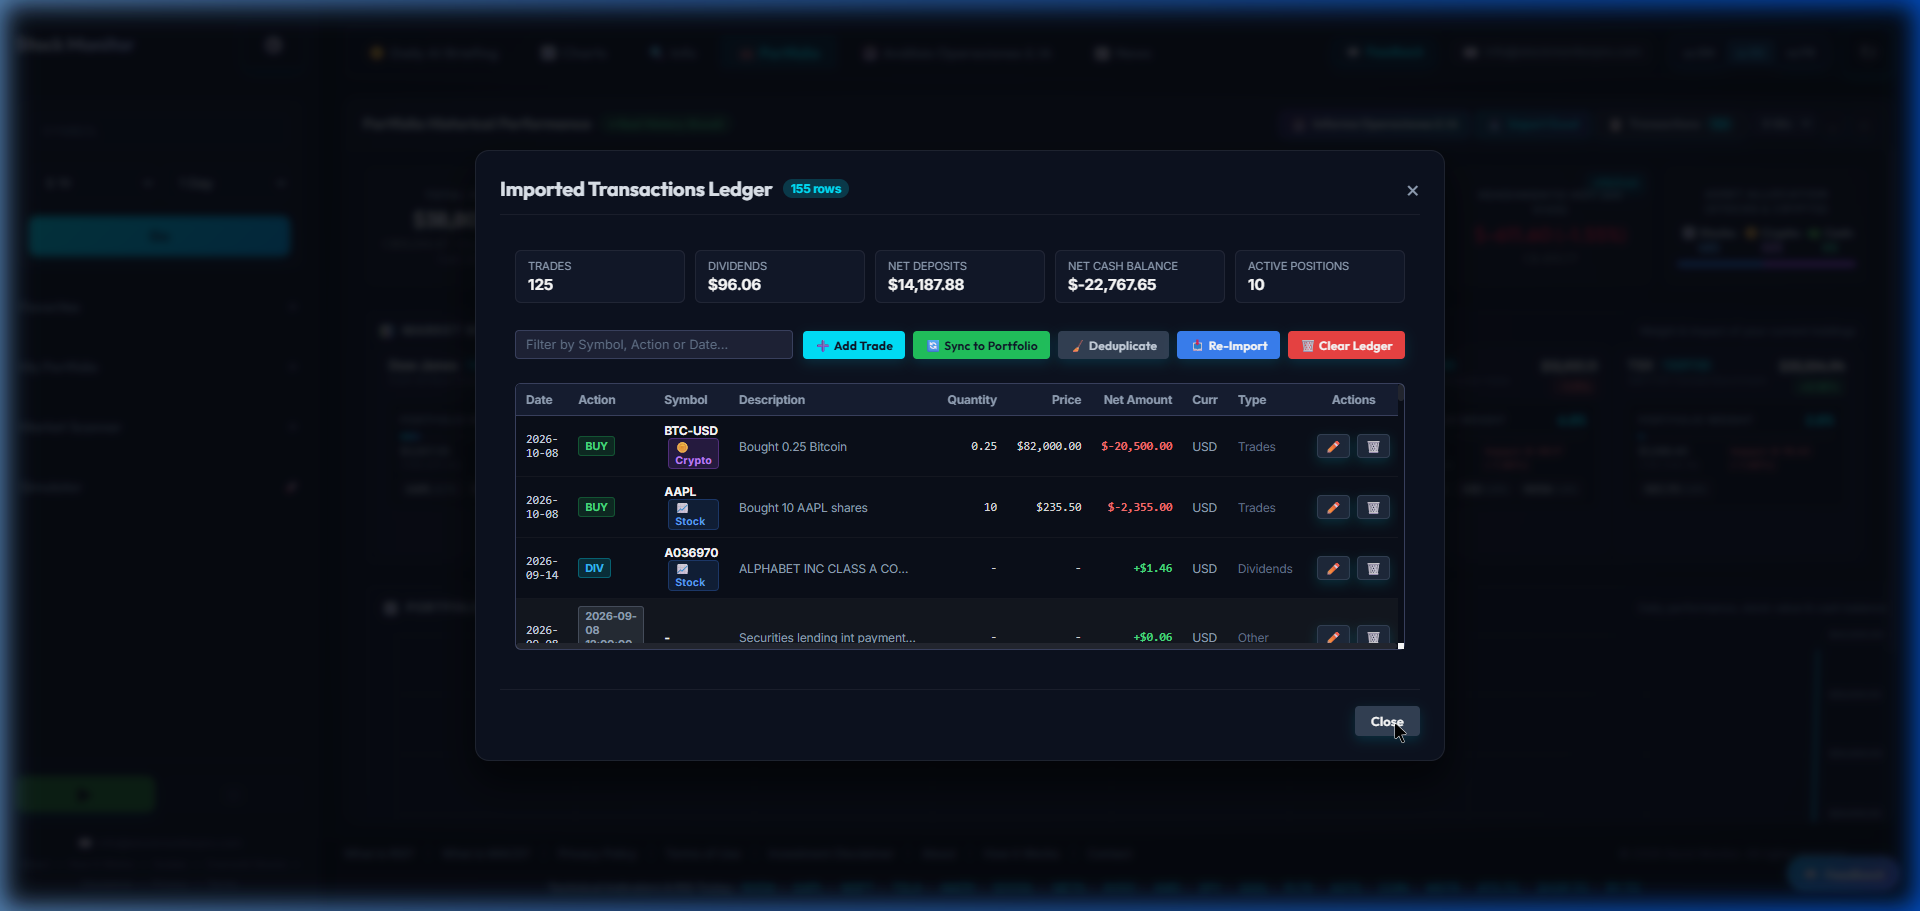
Task: Edit the ALPHABET dividend entry
Action: 1333,569
